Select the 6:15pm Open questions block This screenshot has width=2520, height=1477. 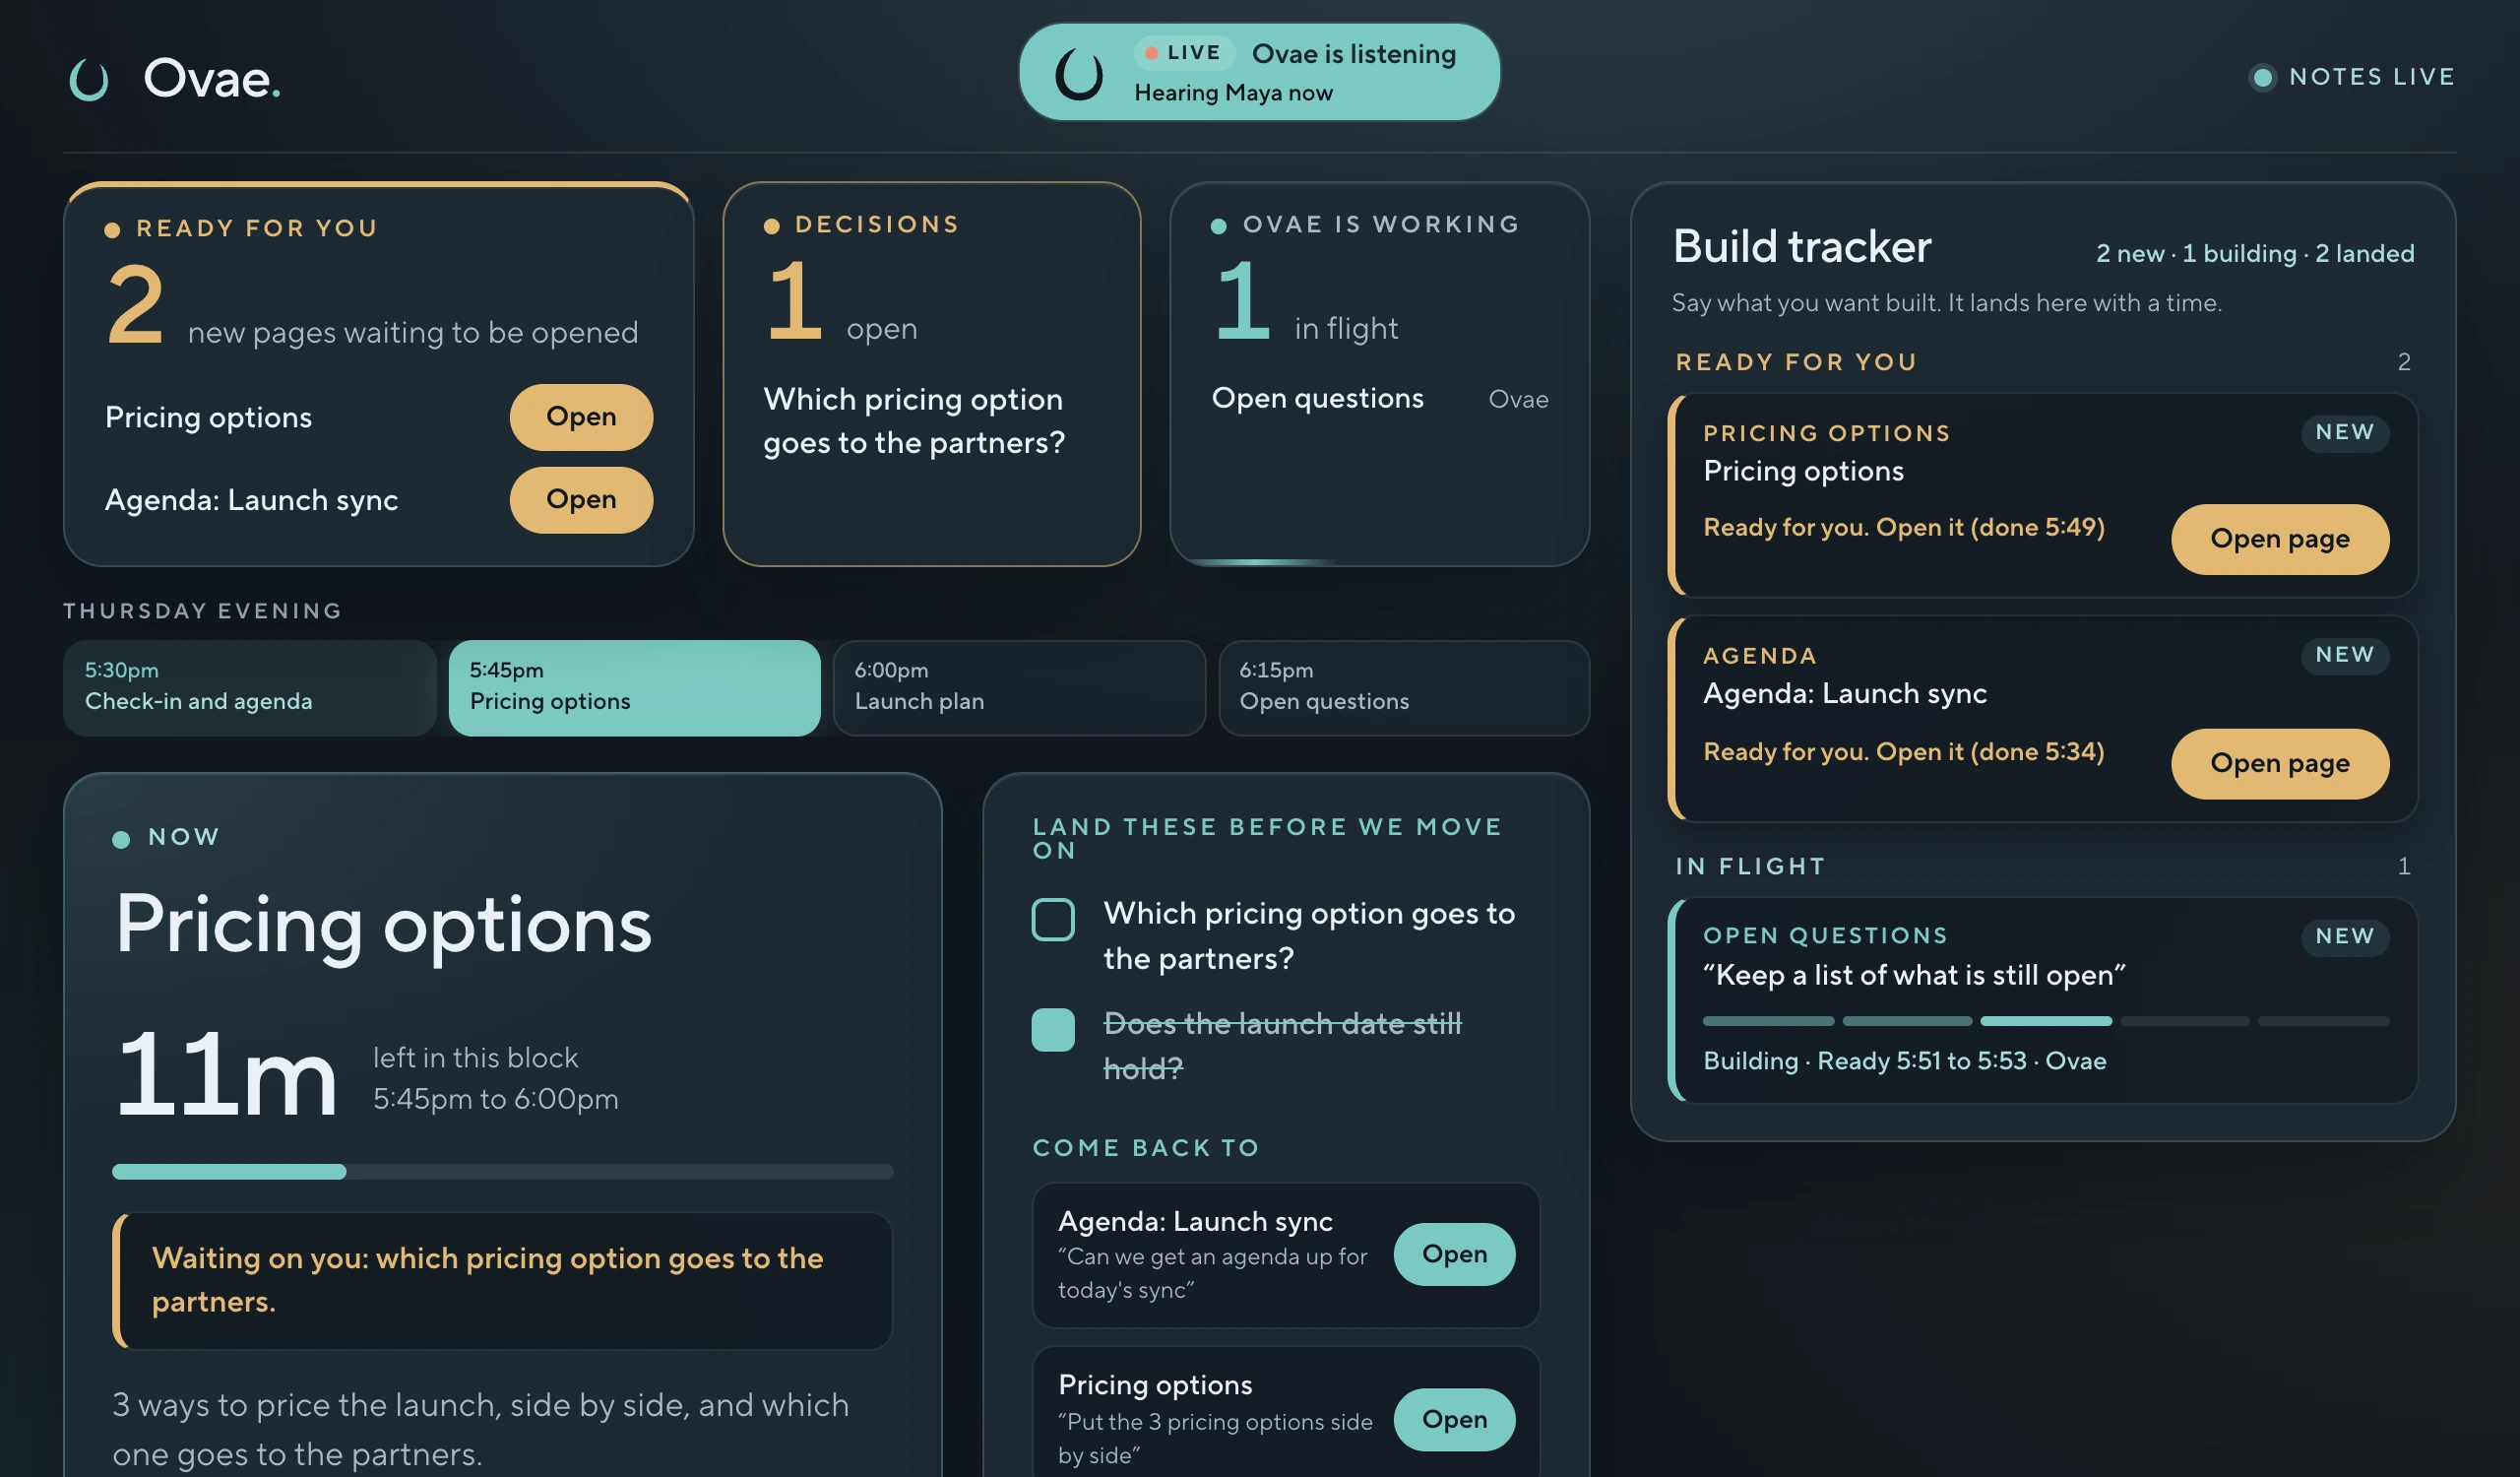click(x=1404, y=688)
